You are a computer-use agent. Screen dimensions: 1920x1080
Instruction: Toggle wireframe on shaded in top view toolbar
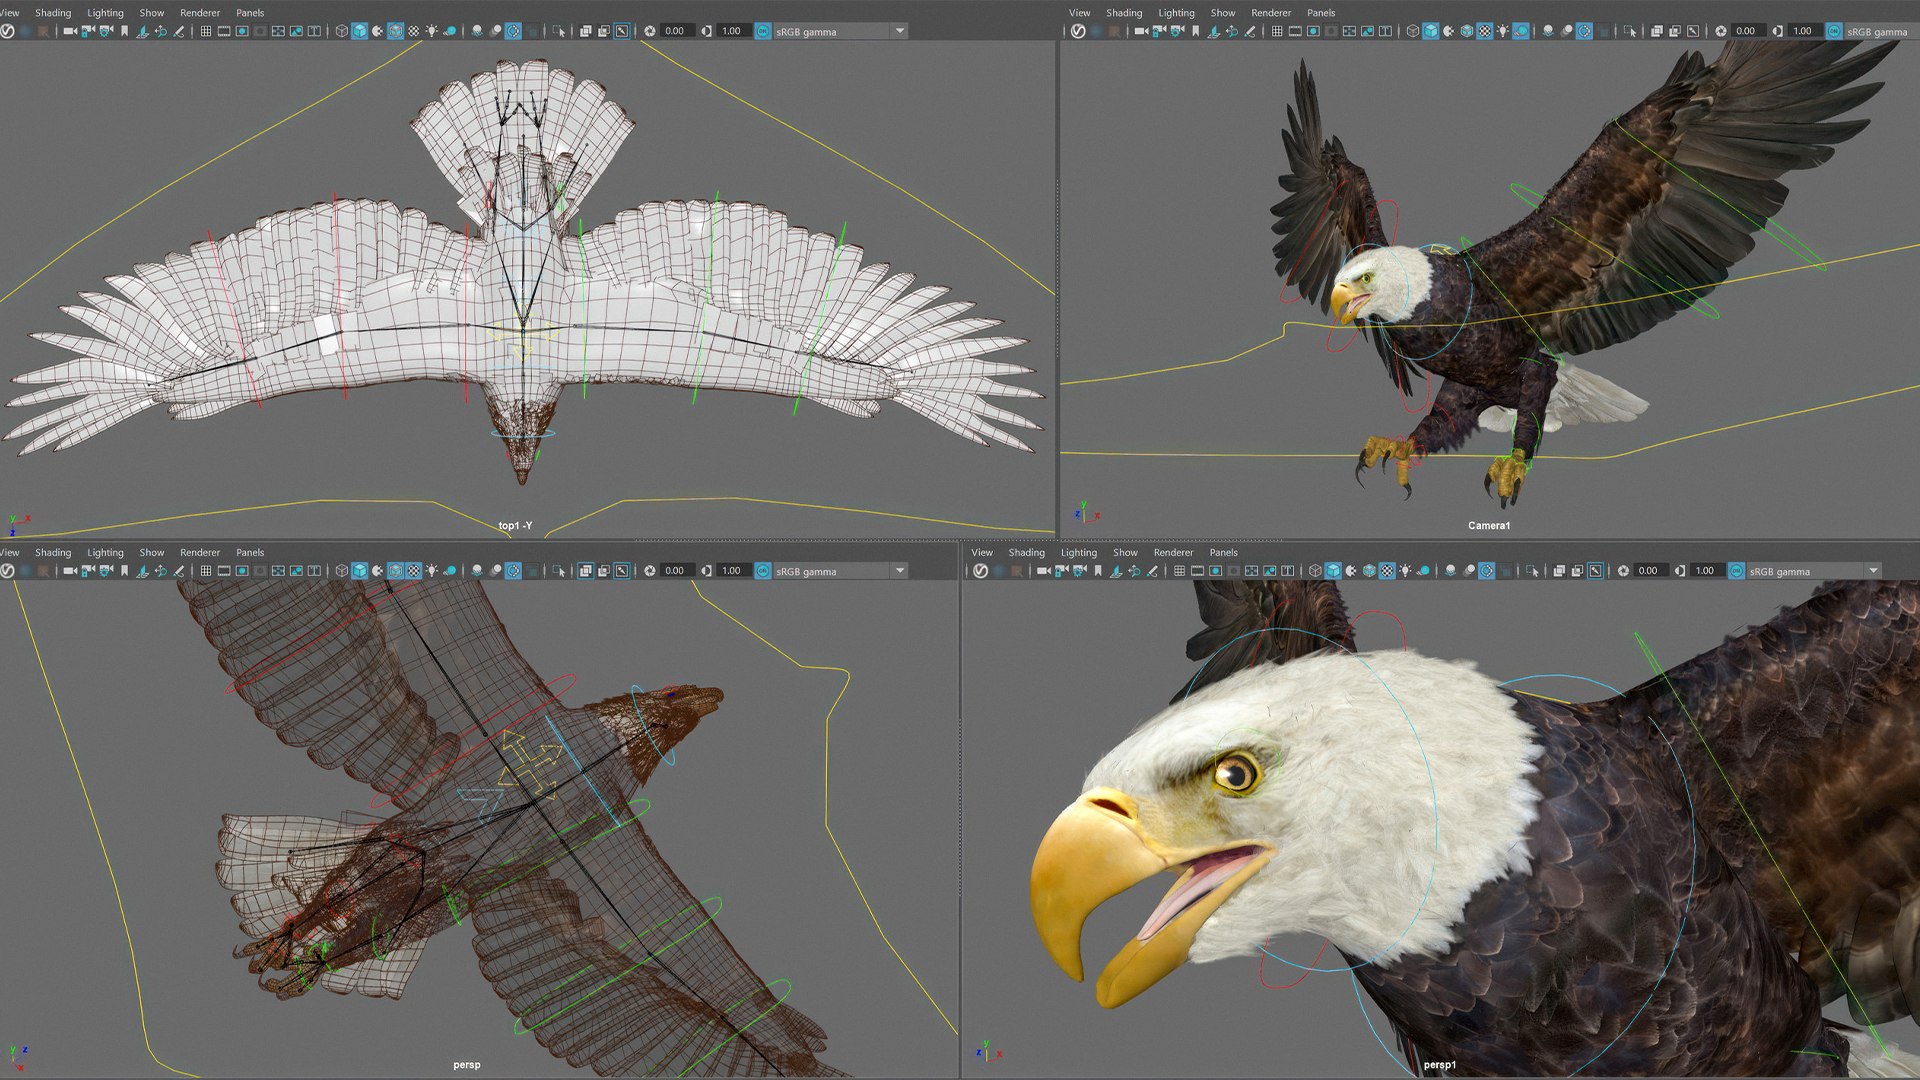[396, 31]
